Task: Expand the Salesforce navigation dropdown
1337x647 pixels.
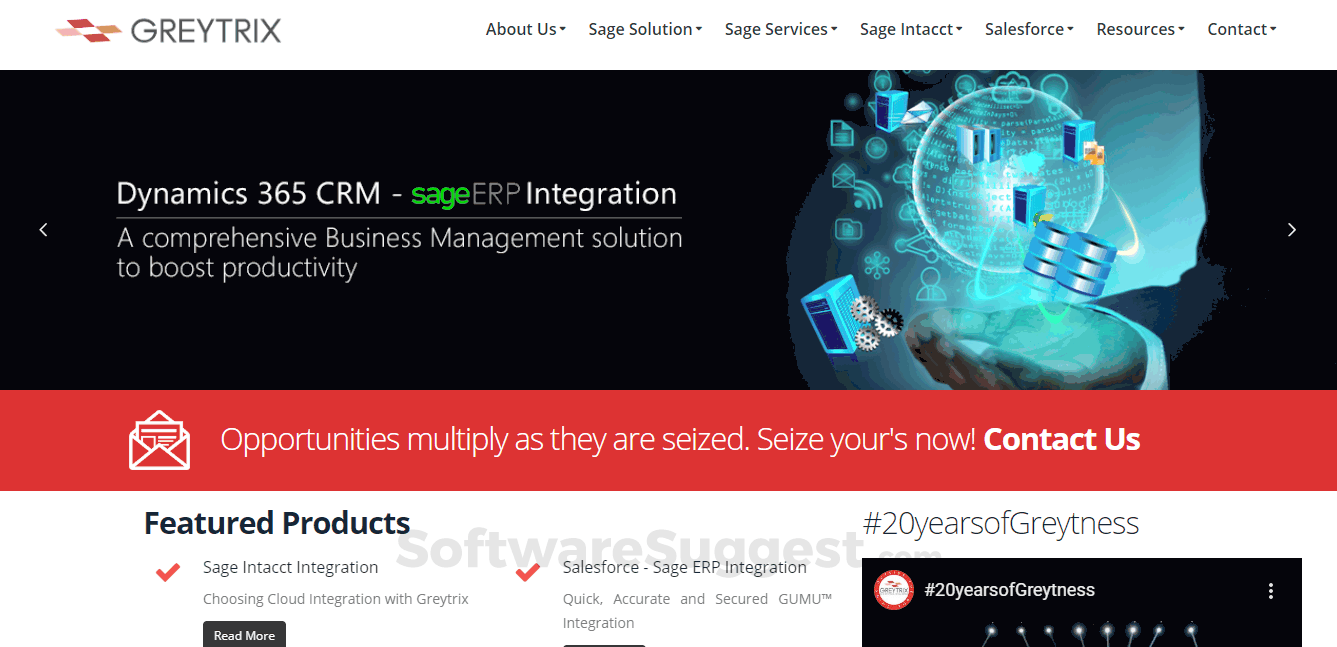Action: [1028, 29]
